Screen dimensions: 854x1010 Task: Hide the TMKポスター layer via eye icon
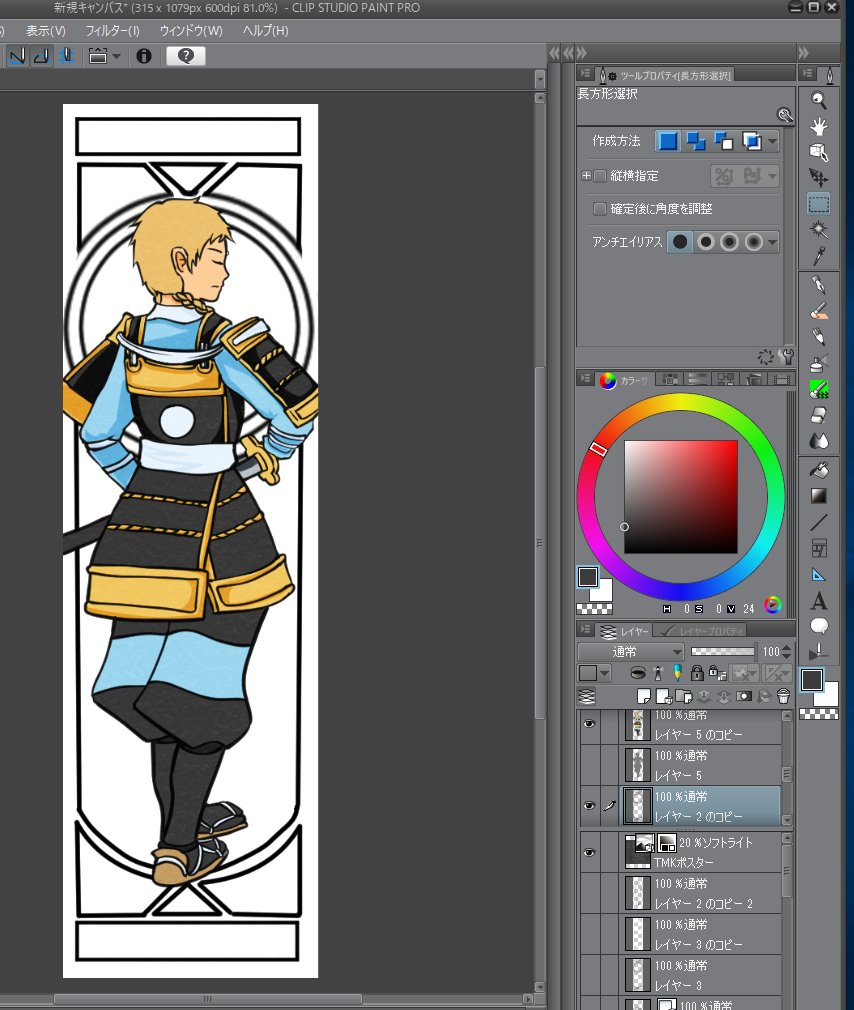589,852
